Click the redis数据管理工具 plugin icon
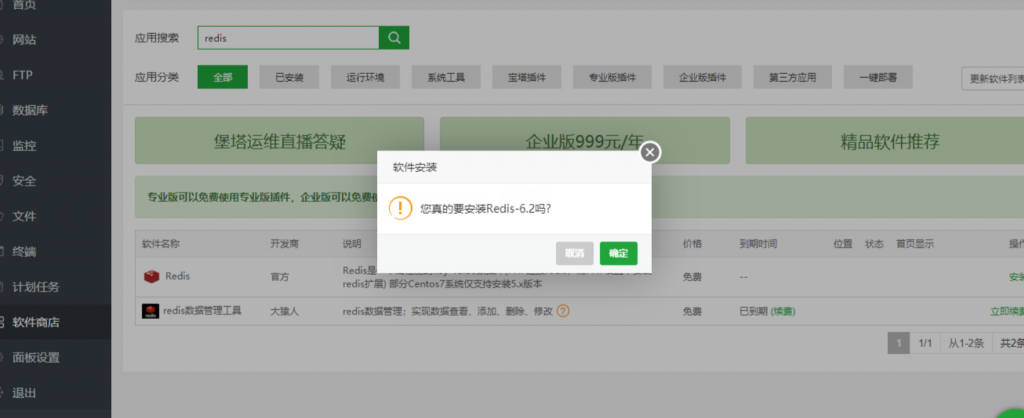 click(151, 311)
